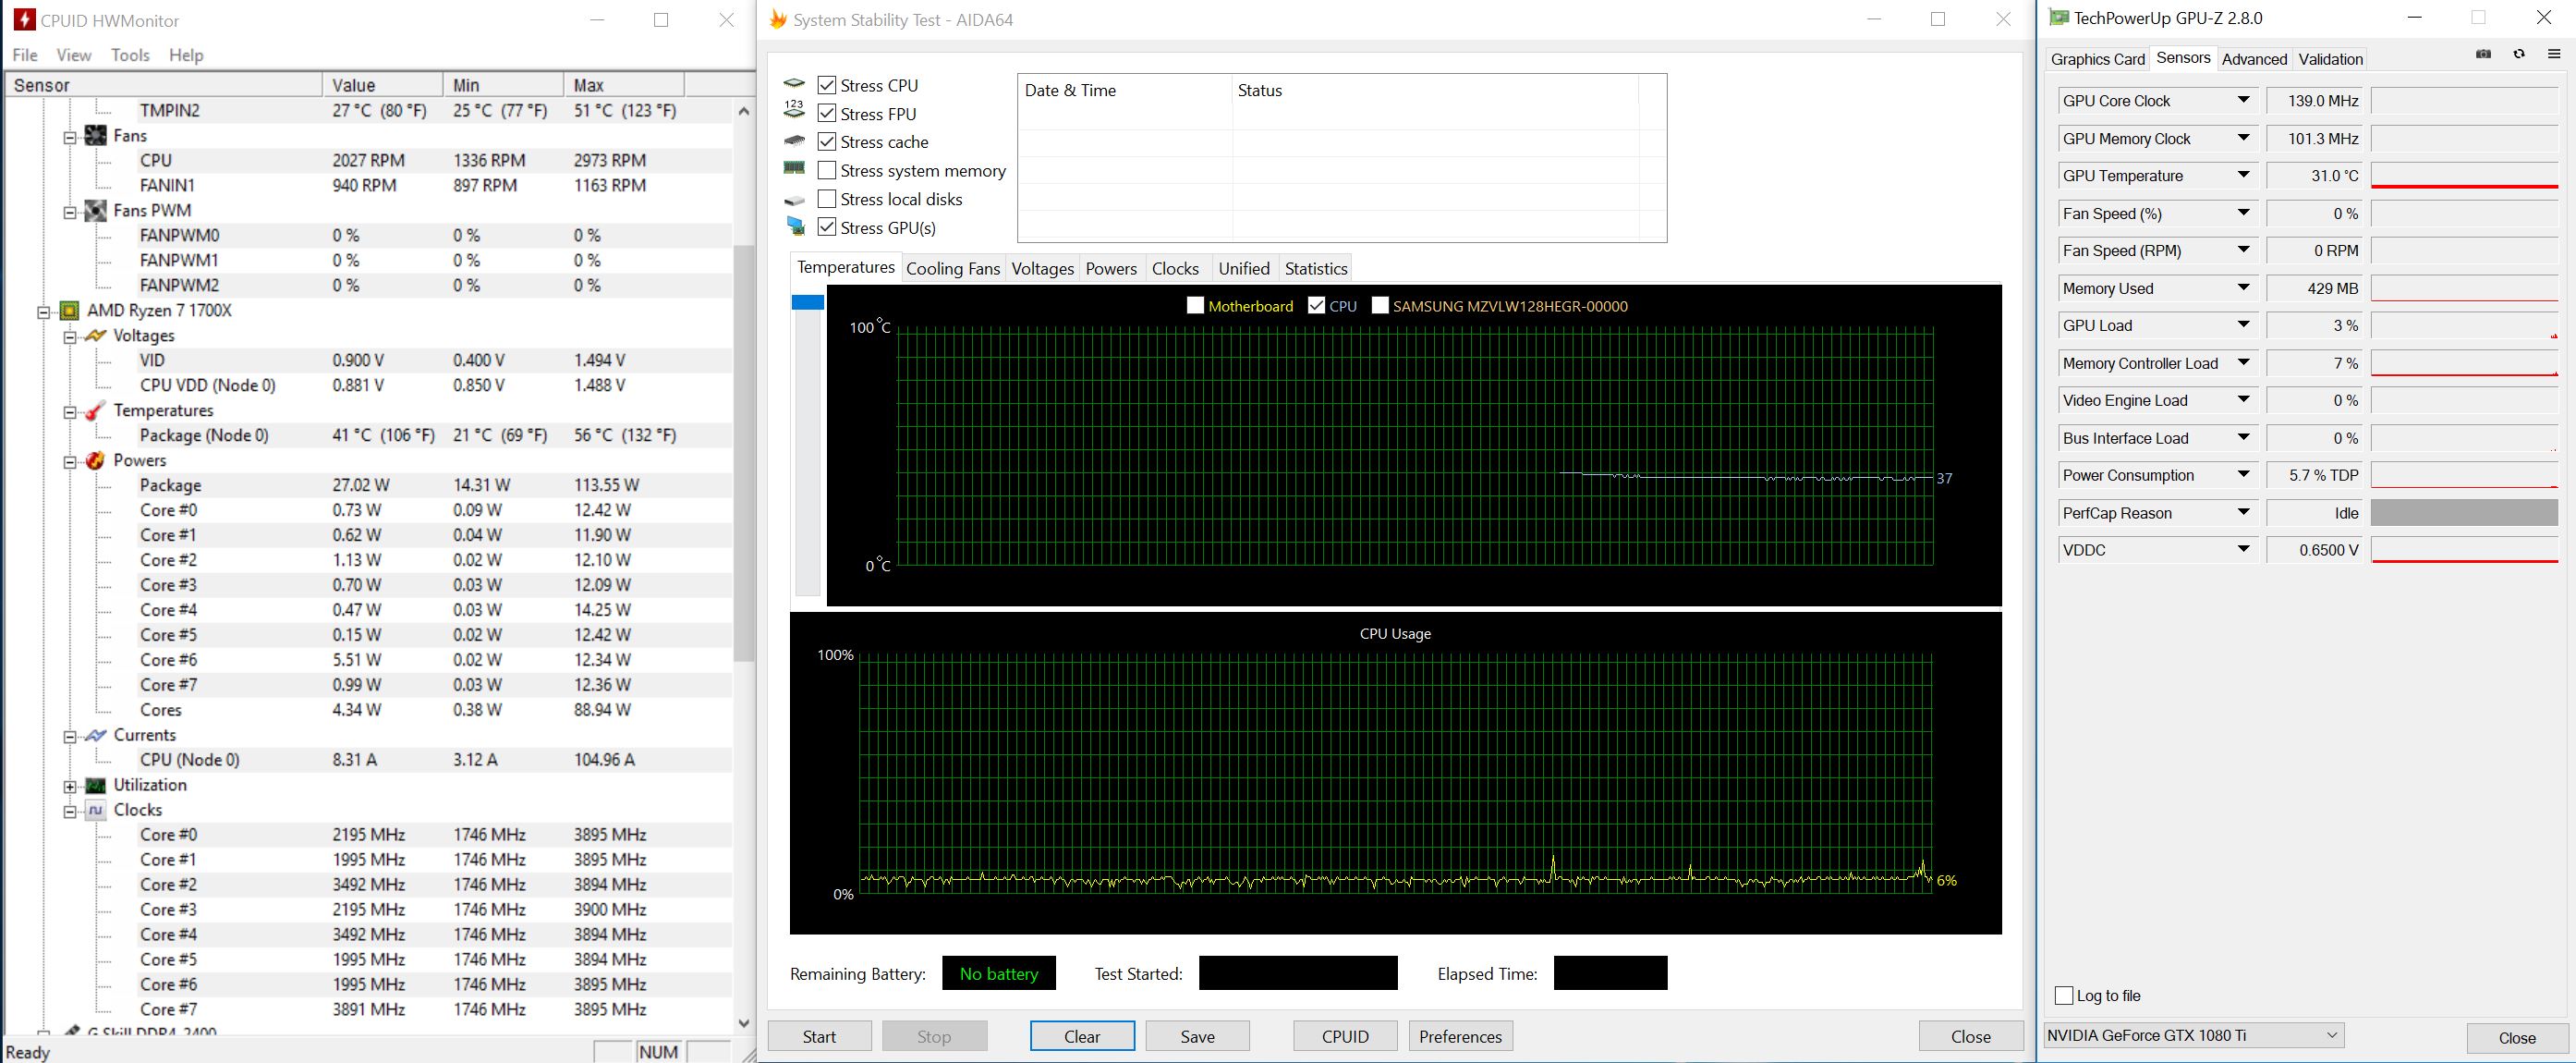The height and width of the screenshot is (1063, 2576).
Task: Open the NVIDIA GeForce GTX 1080 Ti selector
Action: tap(2193, 1036)
